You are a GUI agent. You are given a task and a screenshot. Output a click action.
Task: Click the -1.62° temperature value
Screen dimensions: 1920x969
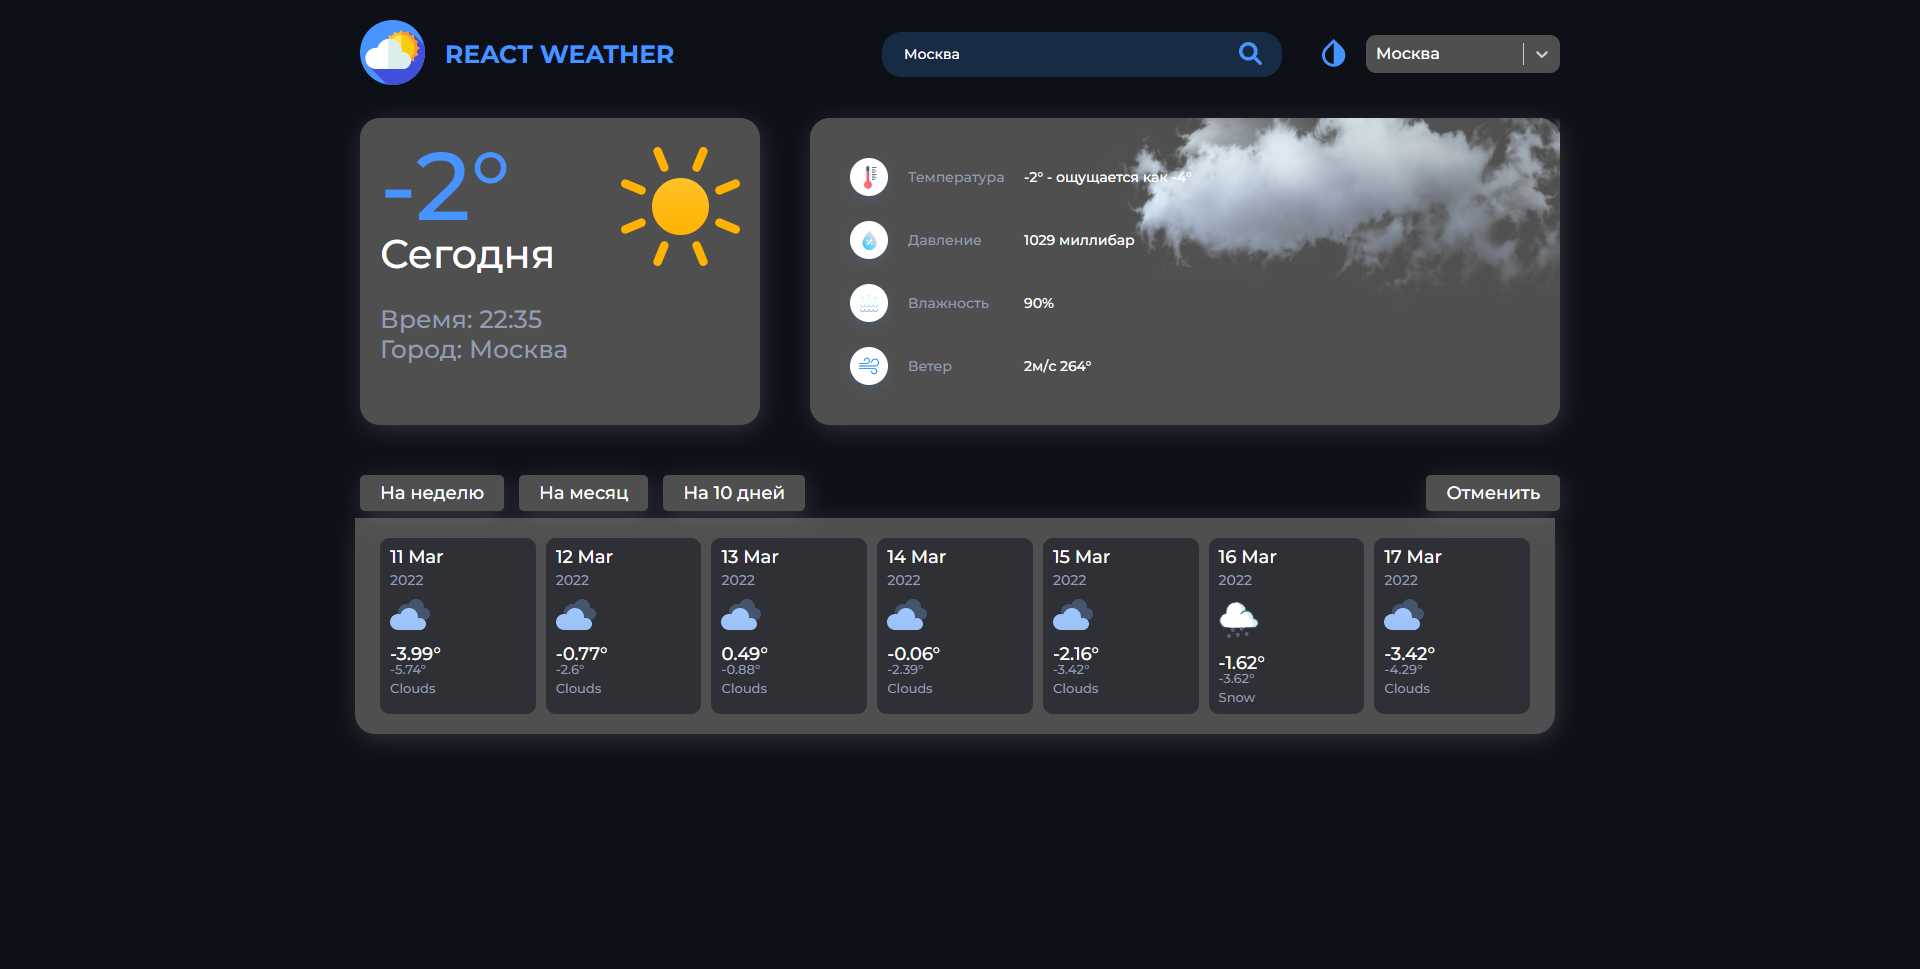coord(1241,662)
